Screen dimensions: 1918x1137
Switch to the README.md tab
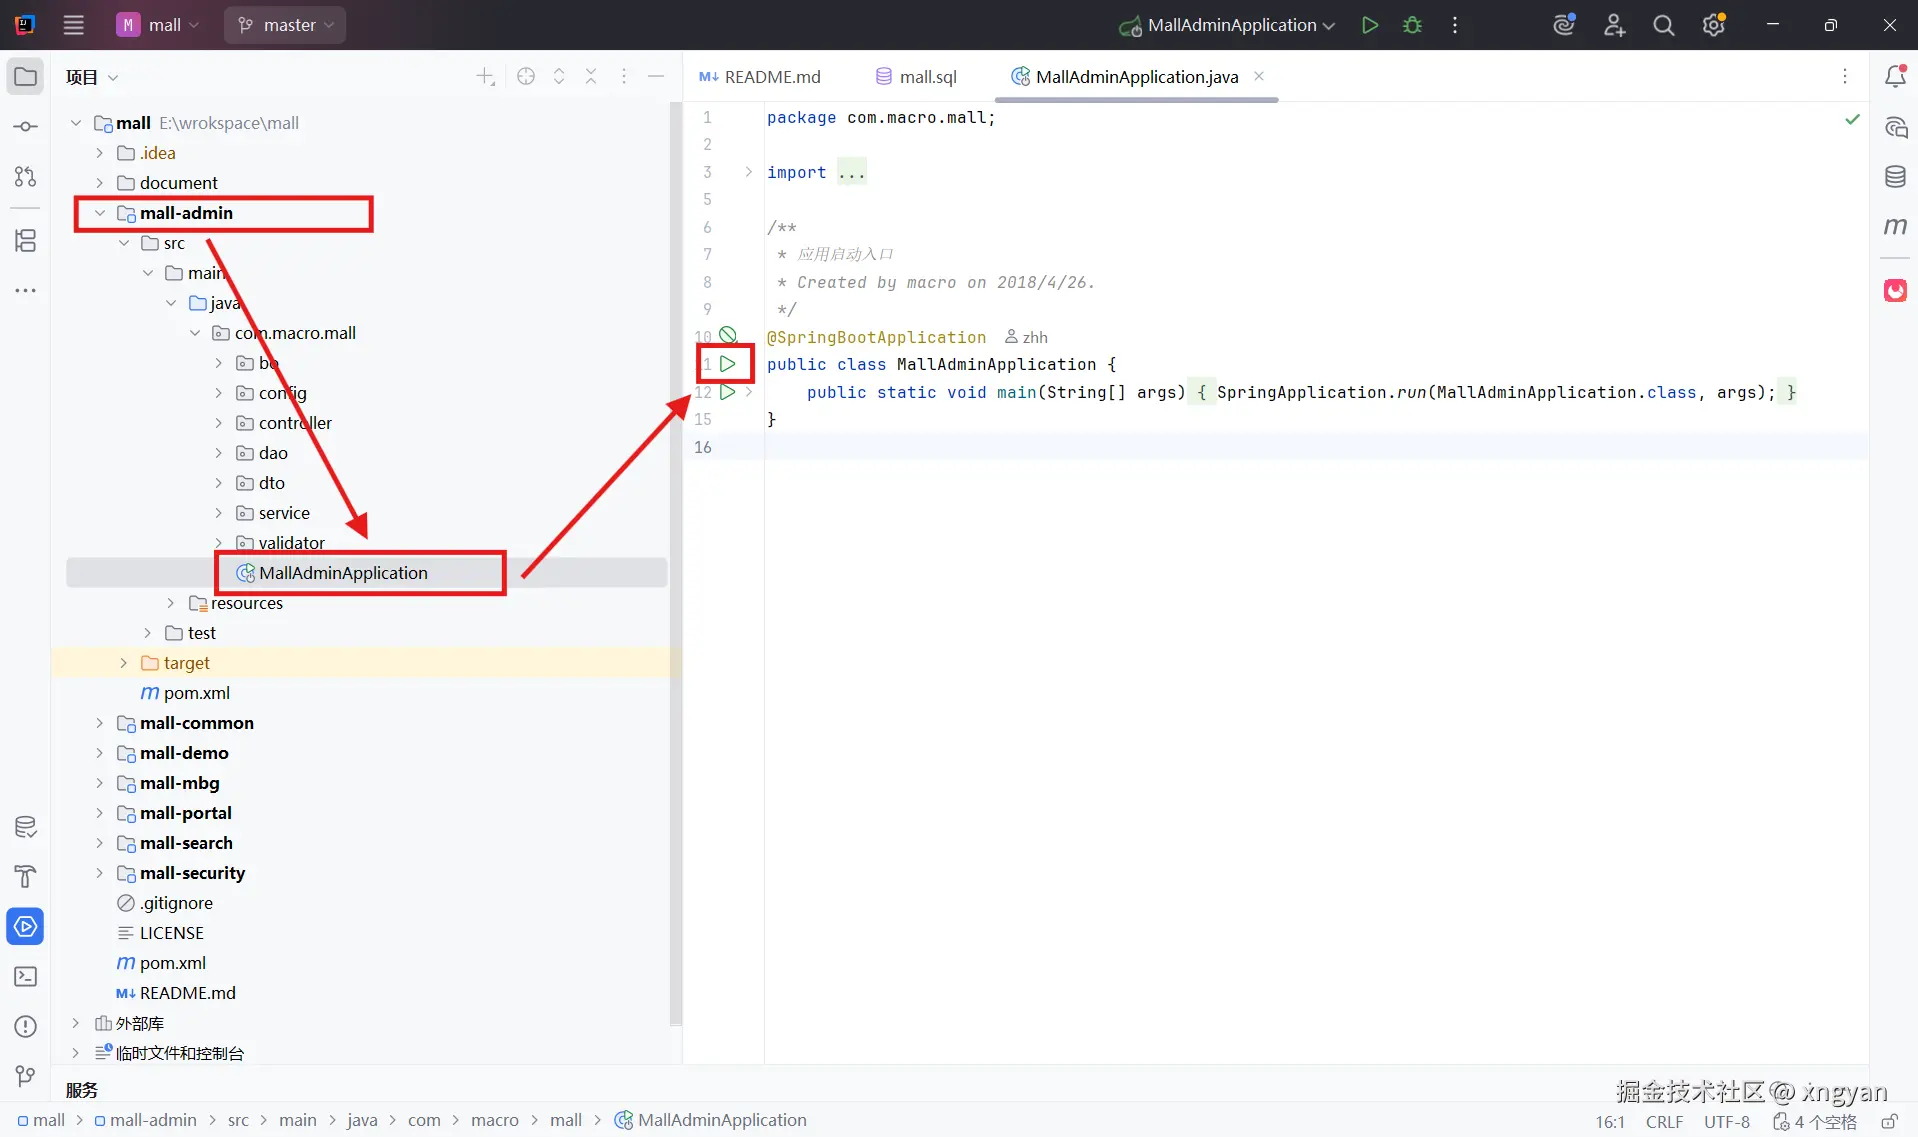(760, 77)
